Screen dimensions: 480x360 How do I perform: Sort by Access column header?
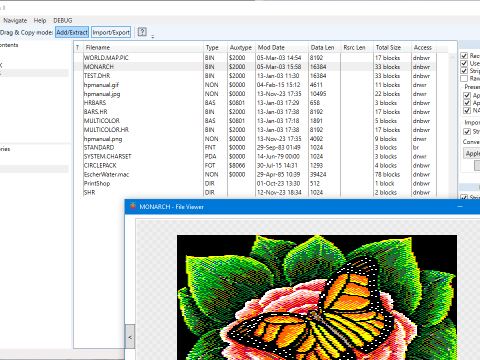click(x=423, y=47)
